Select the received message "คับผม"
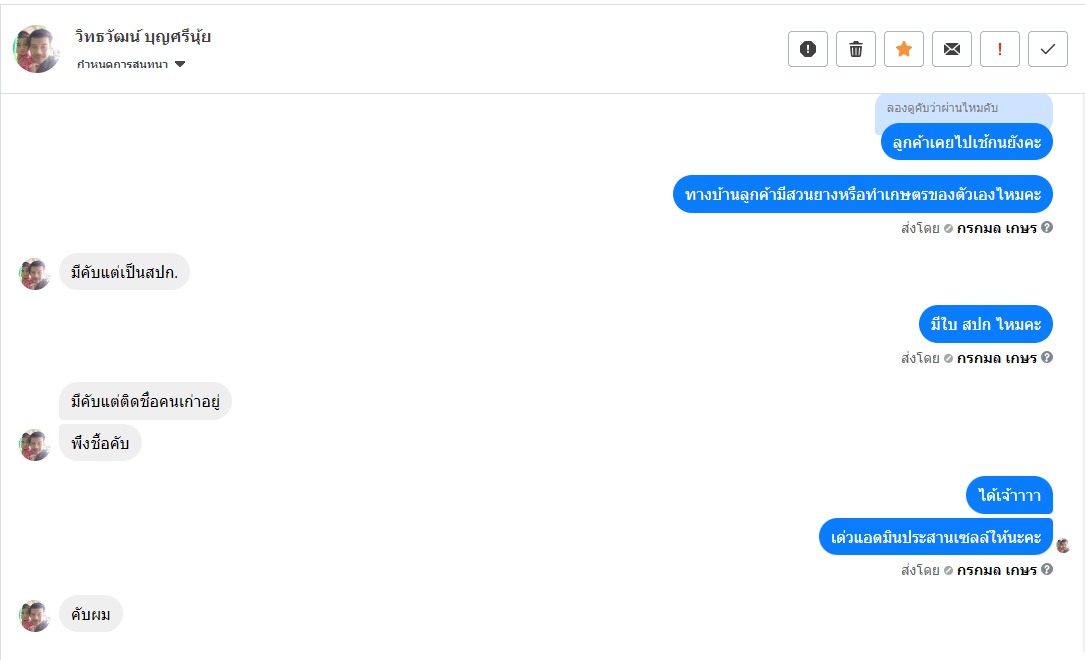 pyautogui.click(x=91, y=614)
